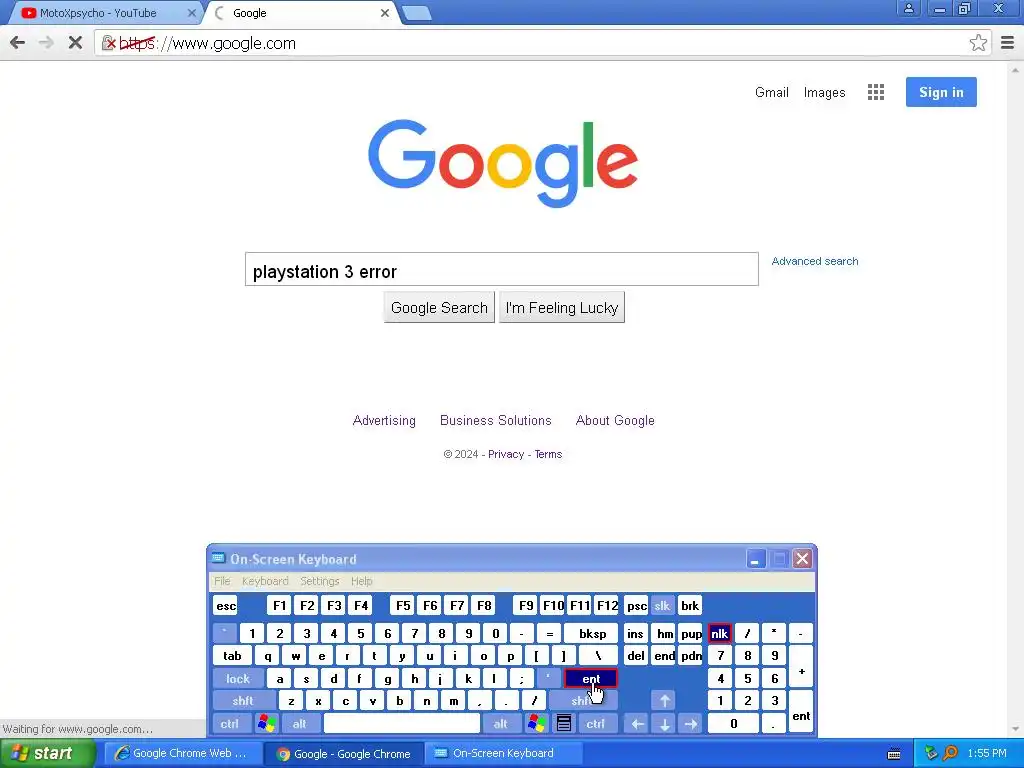Bookmark this page with the star icon
The height and width of the screenshot is (768, 1024).
pos(978,43)
